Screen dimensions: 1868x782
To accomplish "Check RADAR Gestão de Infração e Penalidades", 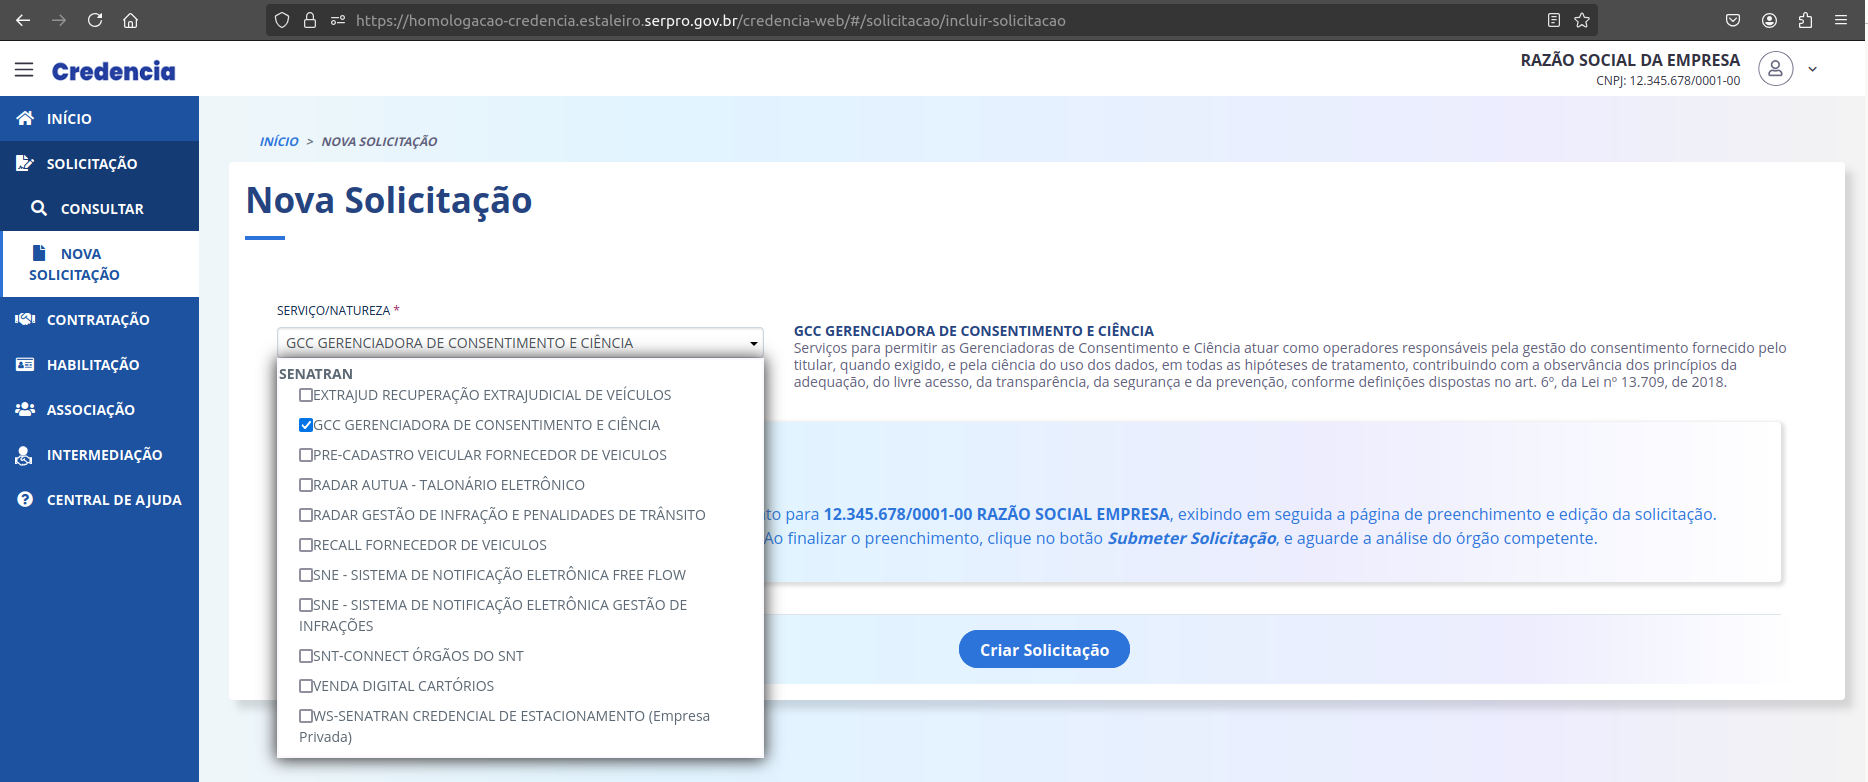I will 306,515.
